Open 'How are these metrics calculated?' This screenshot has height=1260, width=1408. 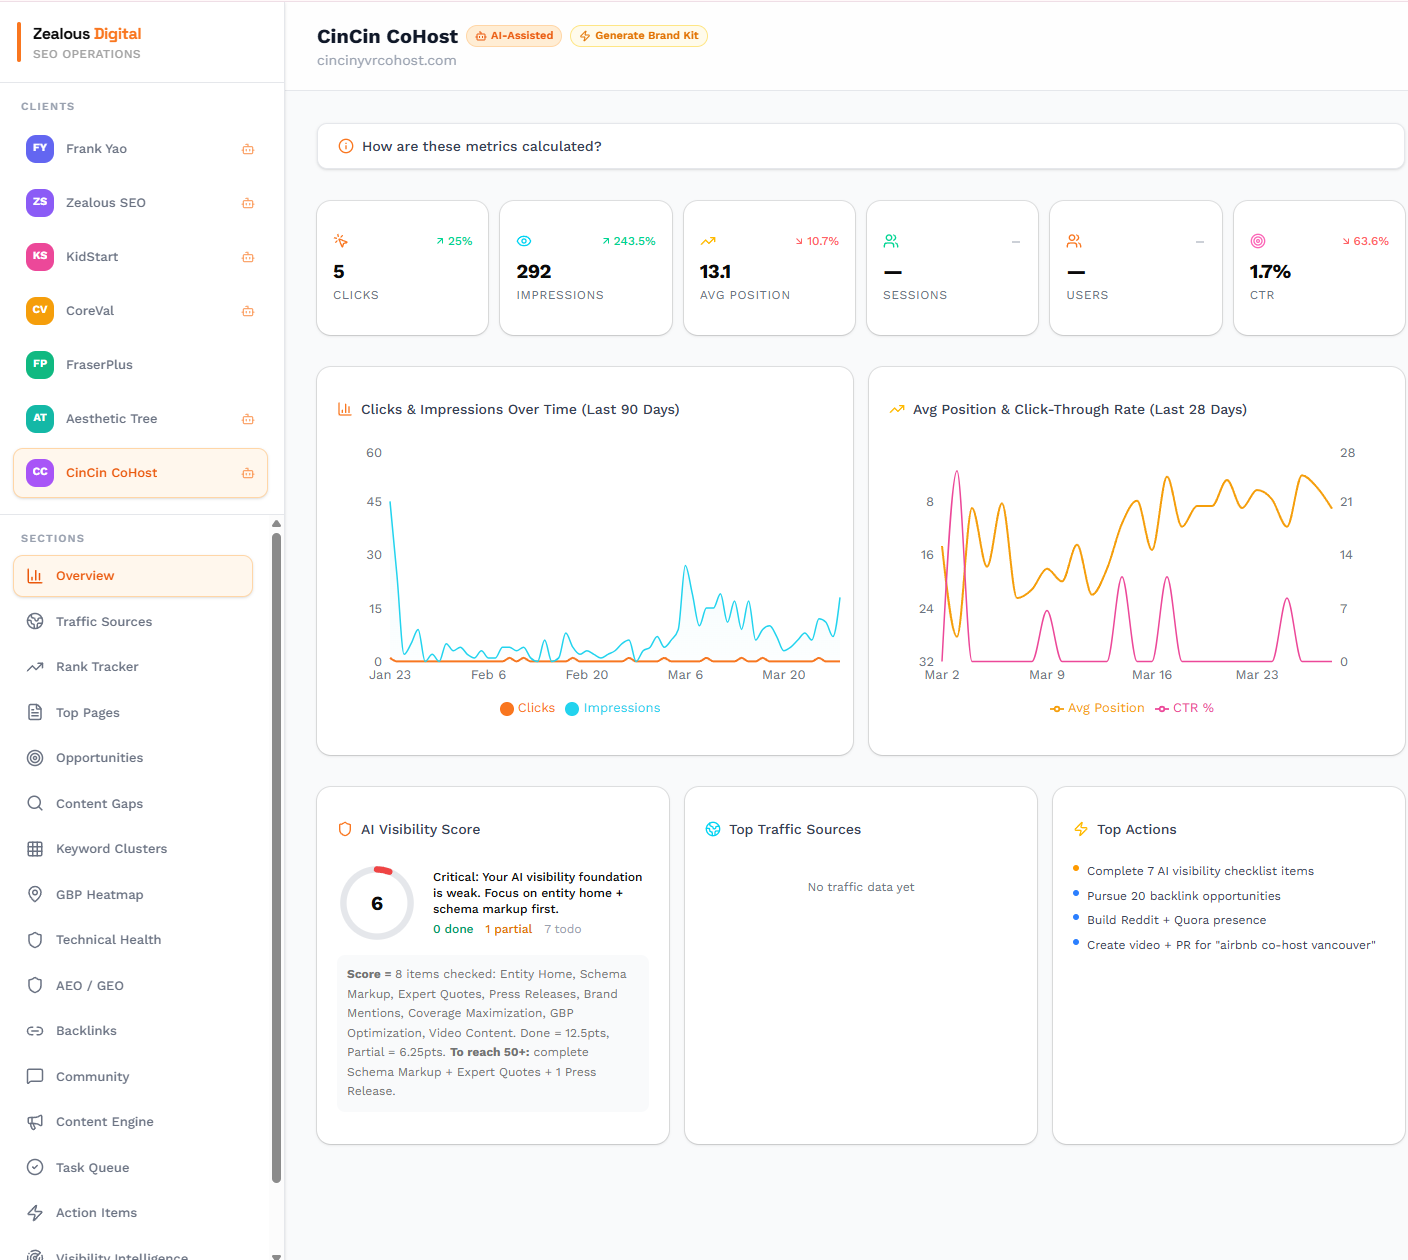tap(482, 146)
